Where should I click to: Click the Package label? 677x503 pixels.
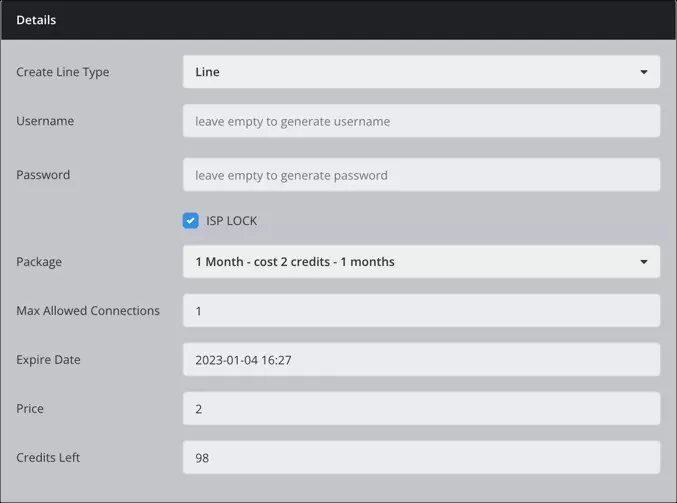pyautogui.click(x=39, y=262)
